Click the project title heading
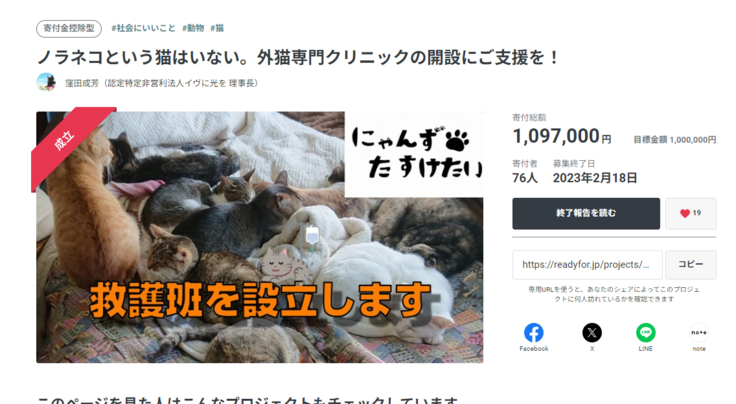 pos(298,57)
